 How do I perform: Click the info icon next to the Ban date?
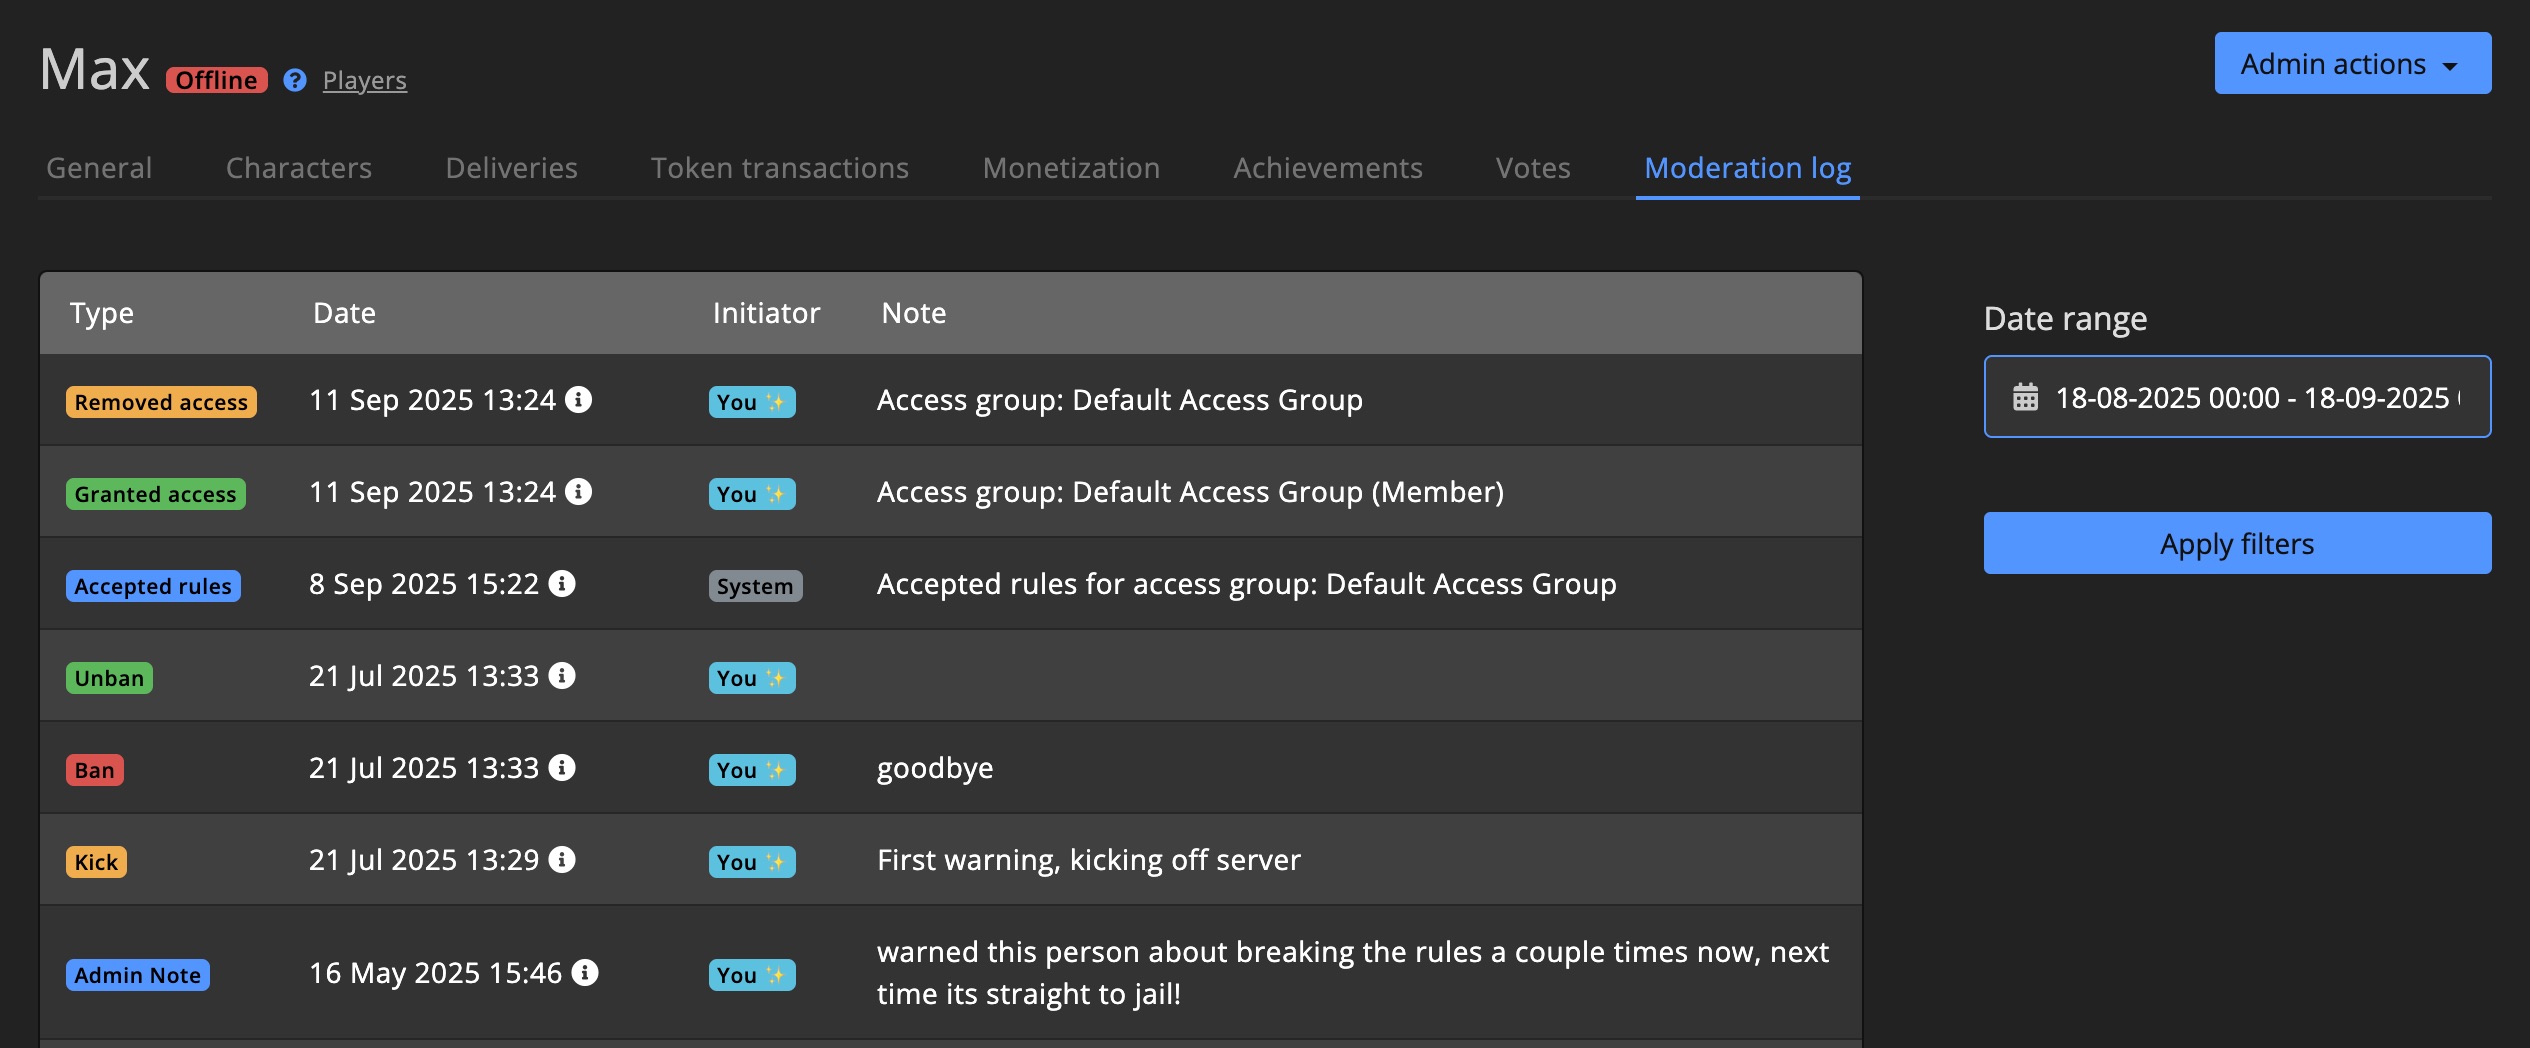562,768
